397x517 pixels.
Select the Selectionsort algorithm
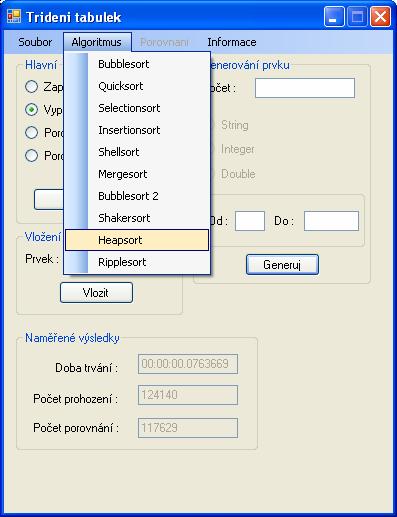pos(137,108)
